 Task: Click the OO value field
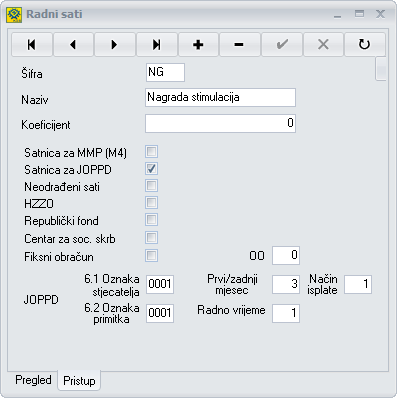coord(286,255)
